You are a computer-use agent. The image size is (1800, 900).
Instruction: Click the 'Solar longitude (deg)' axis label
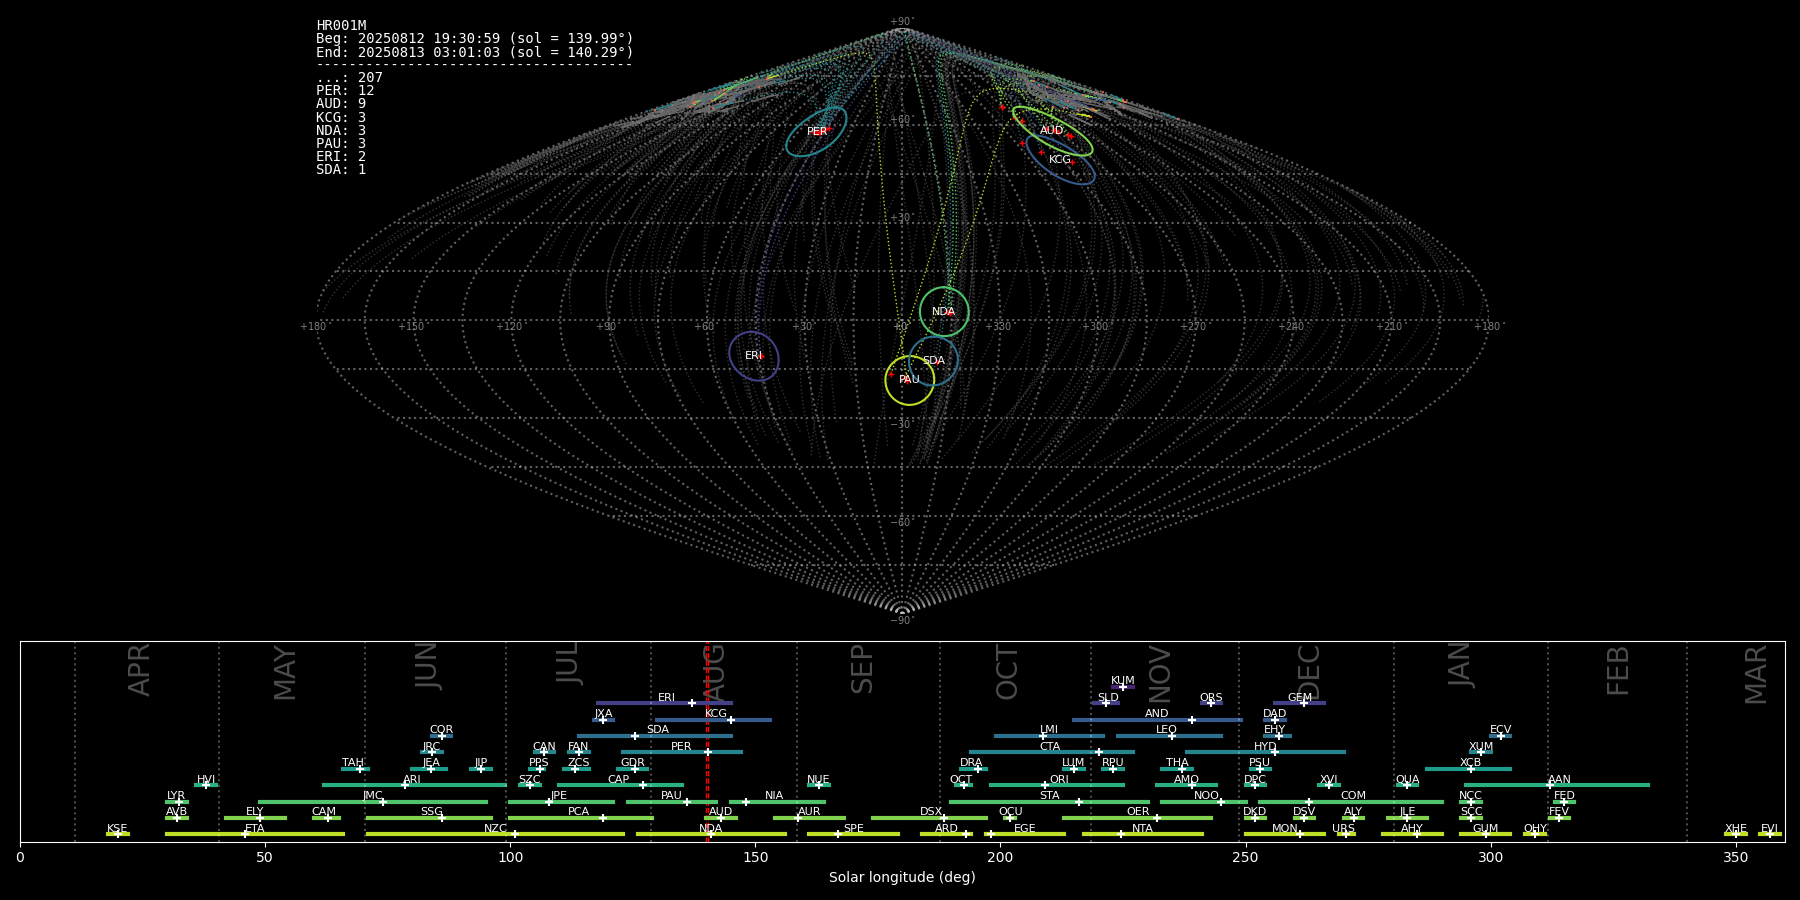coord(902,877)
